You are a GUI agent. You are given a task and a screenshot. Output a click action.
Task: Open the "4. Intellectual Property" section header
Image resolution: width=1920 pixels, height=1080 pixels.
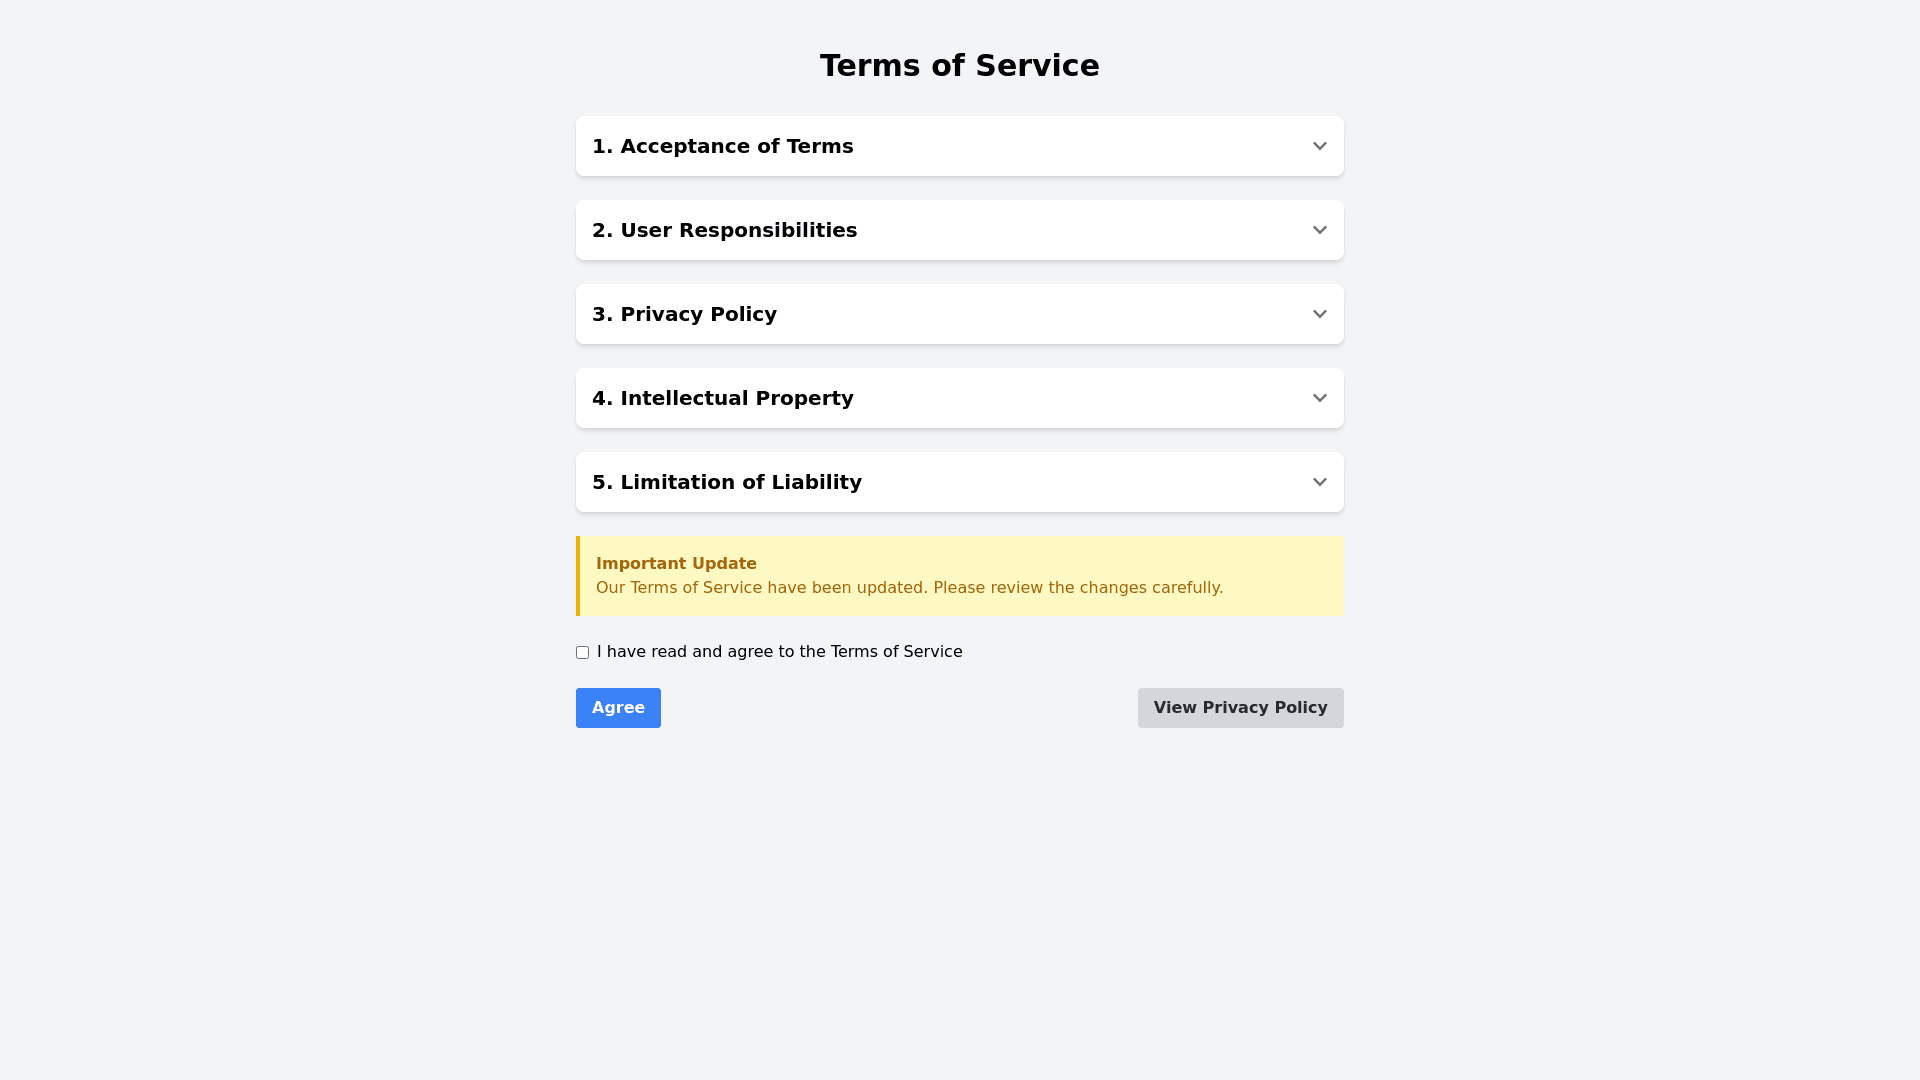tap(722, 398)
